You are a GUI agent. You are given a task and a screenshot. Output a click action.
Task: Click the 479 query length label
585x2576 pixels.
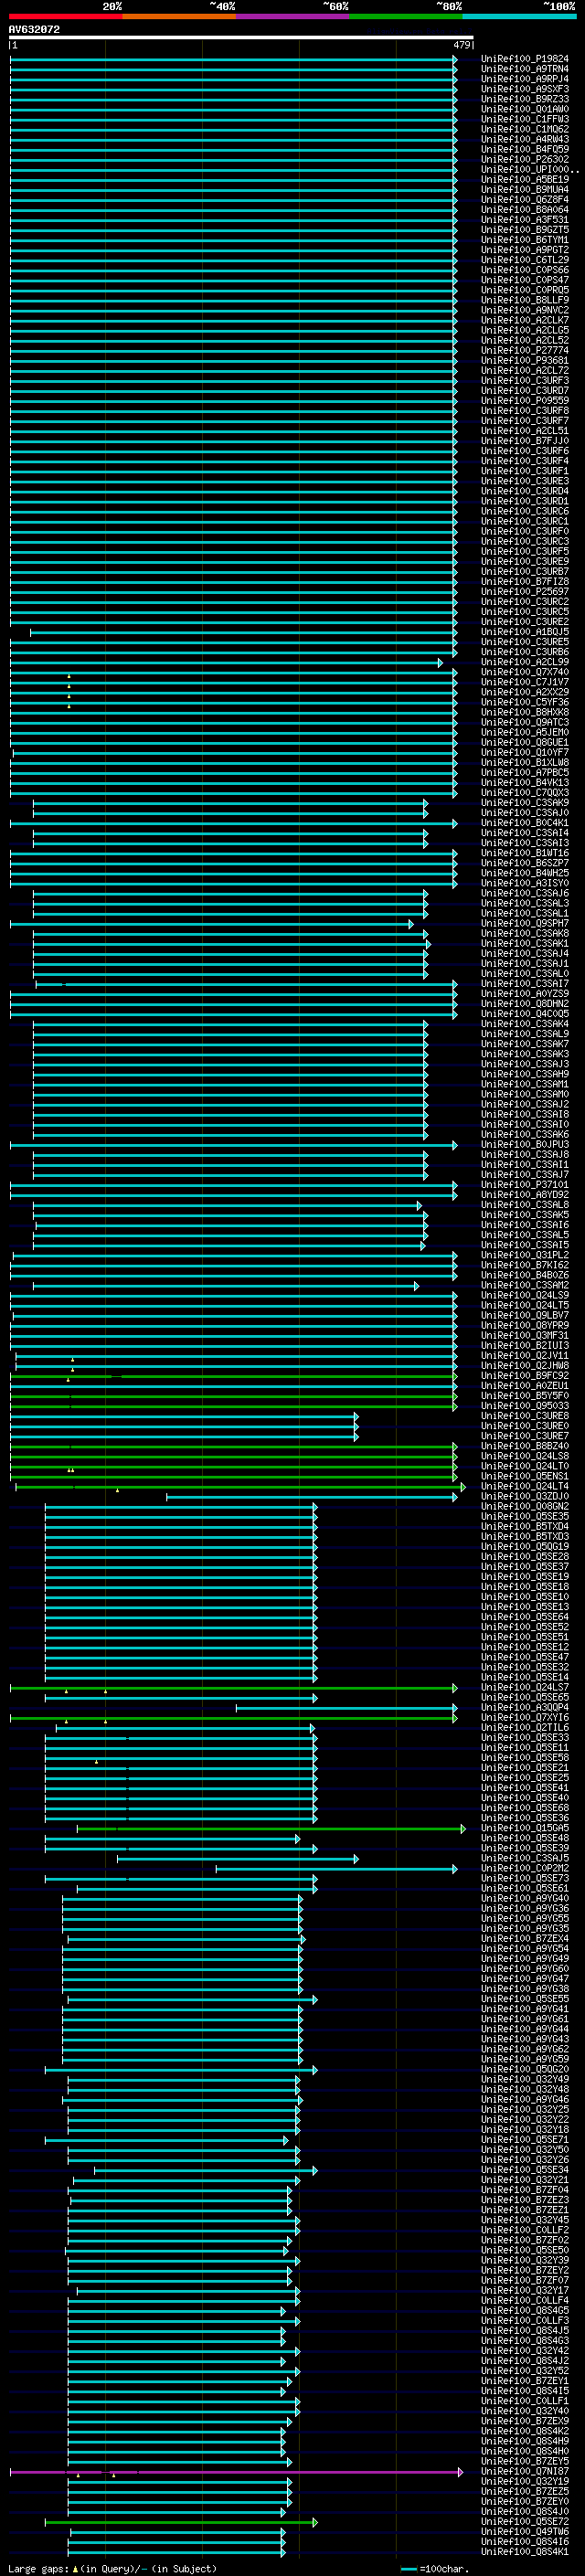[x=462, y=45]
